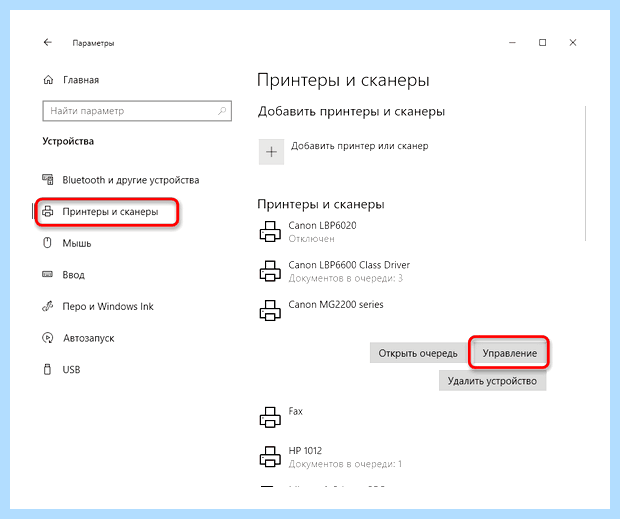Viewport: 620px width, 519px height.
Task: Click the plus icon to add printer
Action: [271, 152]
